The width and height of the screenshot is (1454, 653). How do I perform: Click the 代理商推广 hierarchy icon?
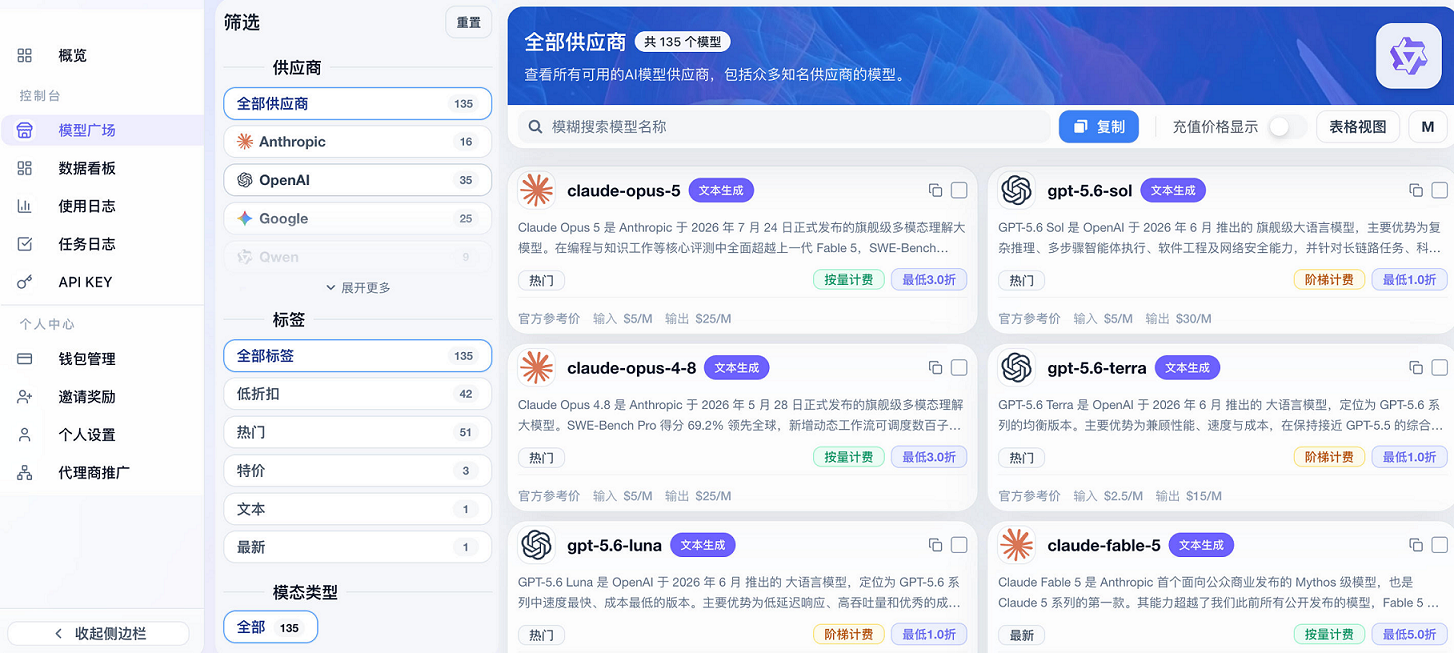click(25, 473)
